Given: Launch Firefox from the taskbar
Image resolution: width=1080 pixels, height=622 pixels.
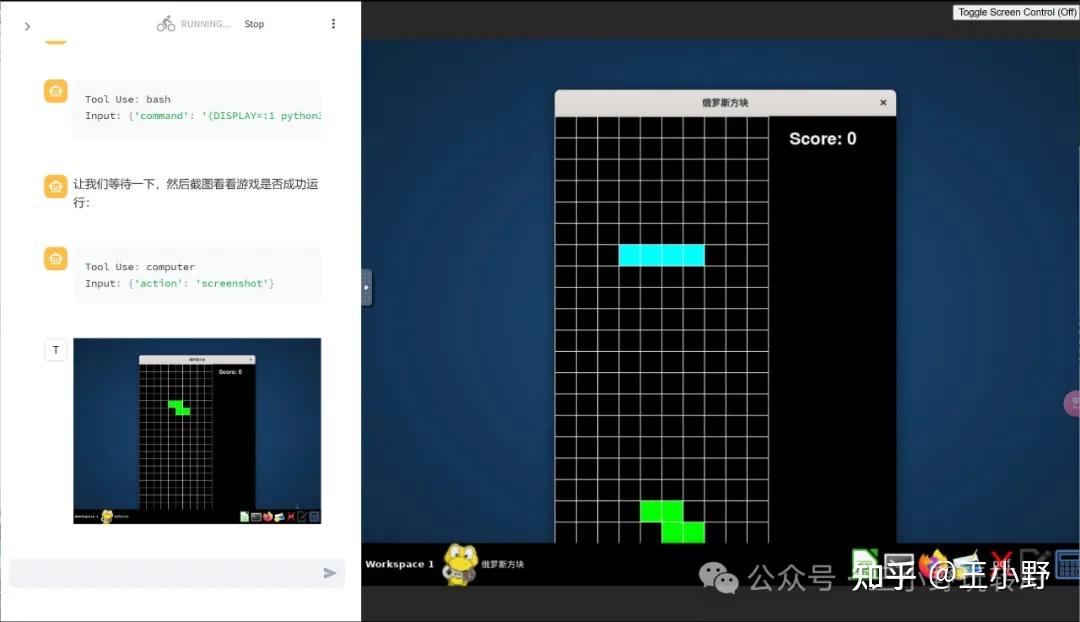Looking at the screenshot, I should (933, 563).
